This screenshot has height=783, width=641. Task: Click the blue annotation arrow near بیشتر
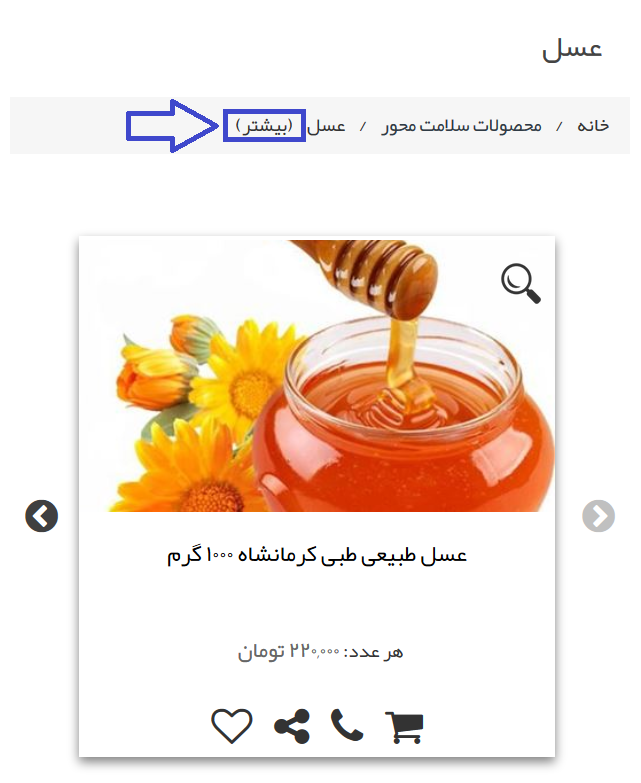(172, 126)
